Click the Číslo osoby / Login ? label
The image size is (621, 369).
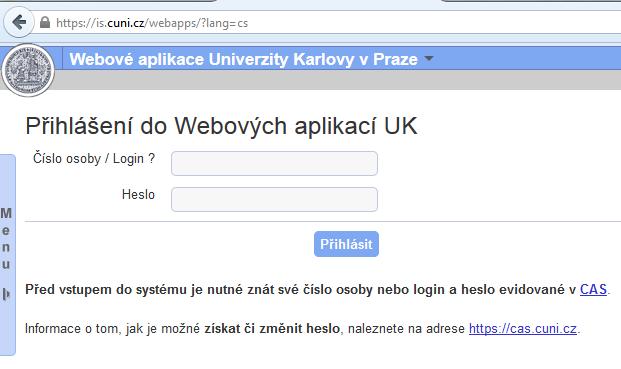tap(94, 158)
